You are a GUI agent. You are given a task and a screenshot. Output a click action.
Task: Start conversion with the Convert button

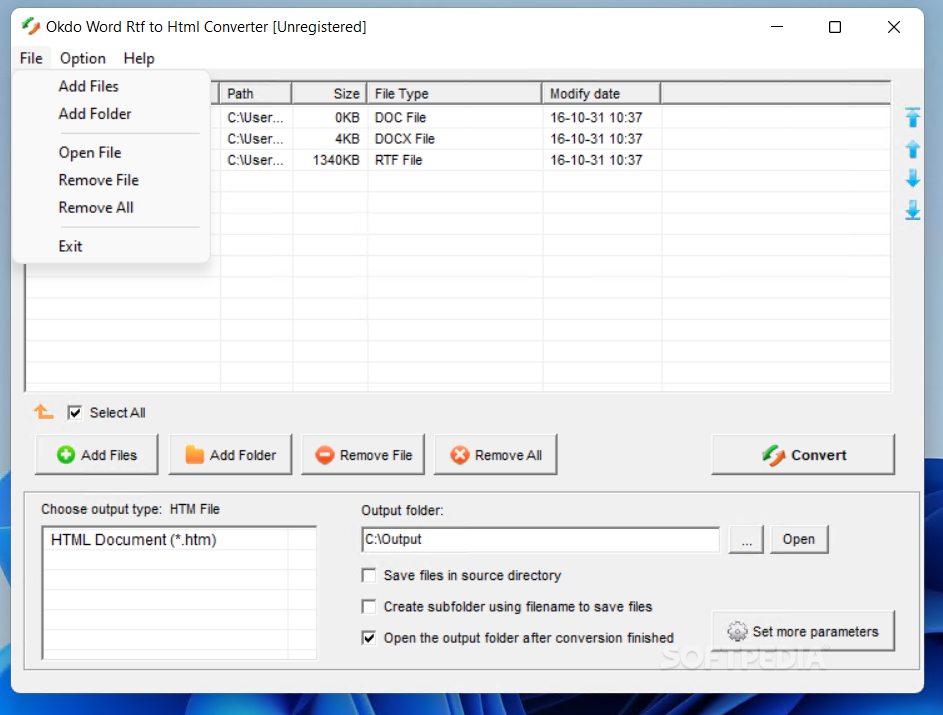tap(803, 455)
